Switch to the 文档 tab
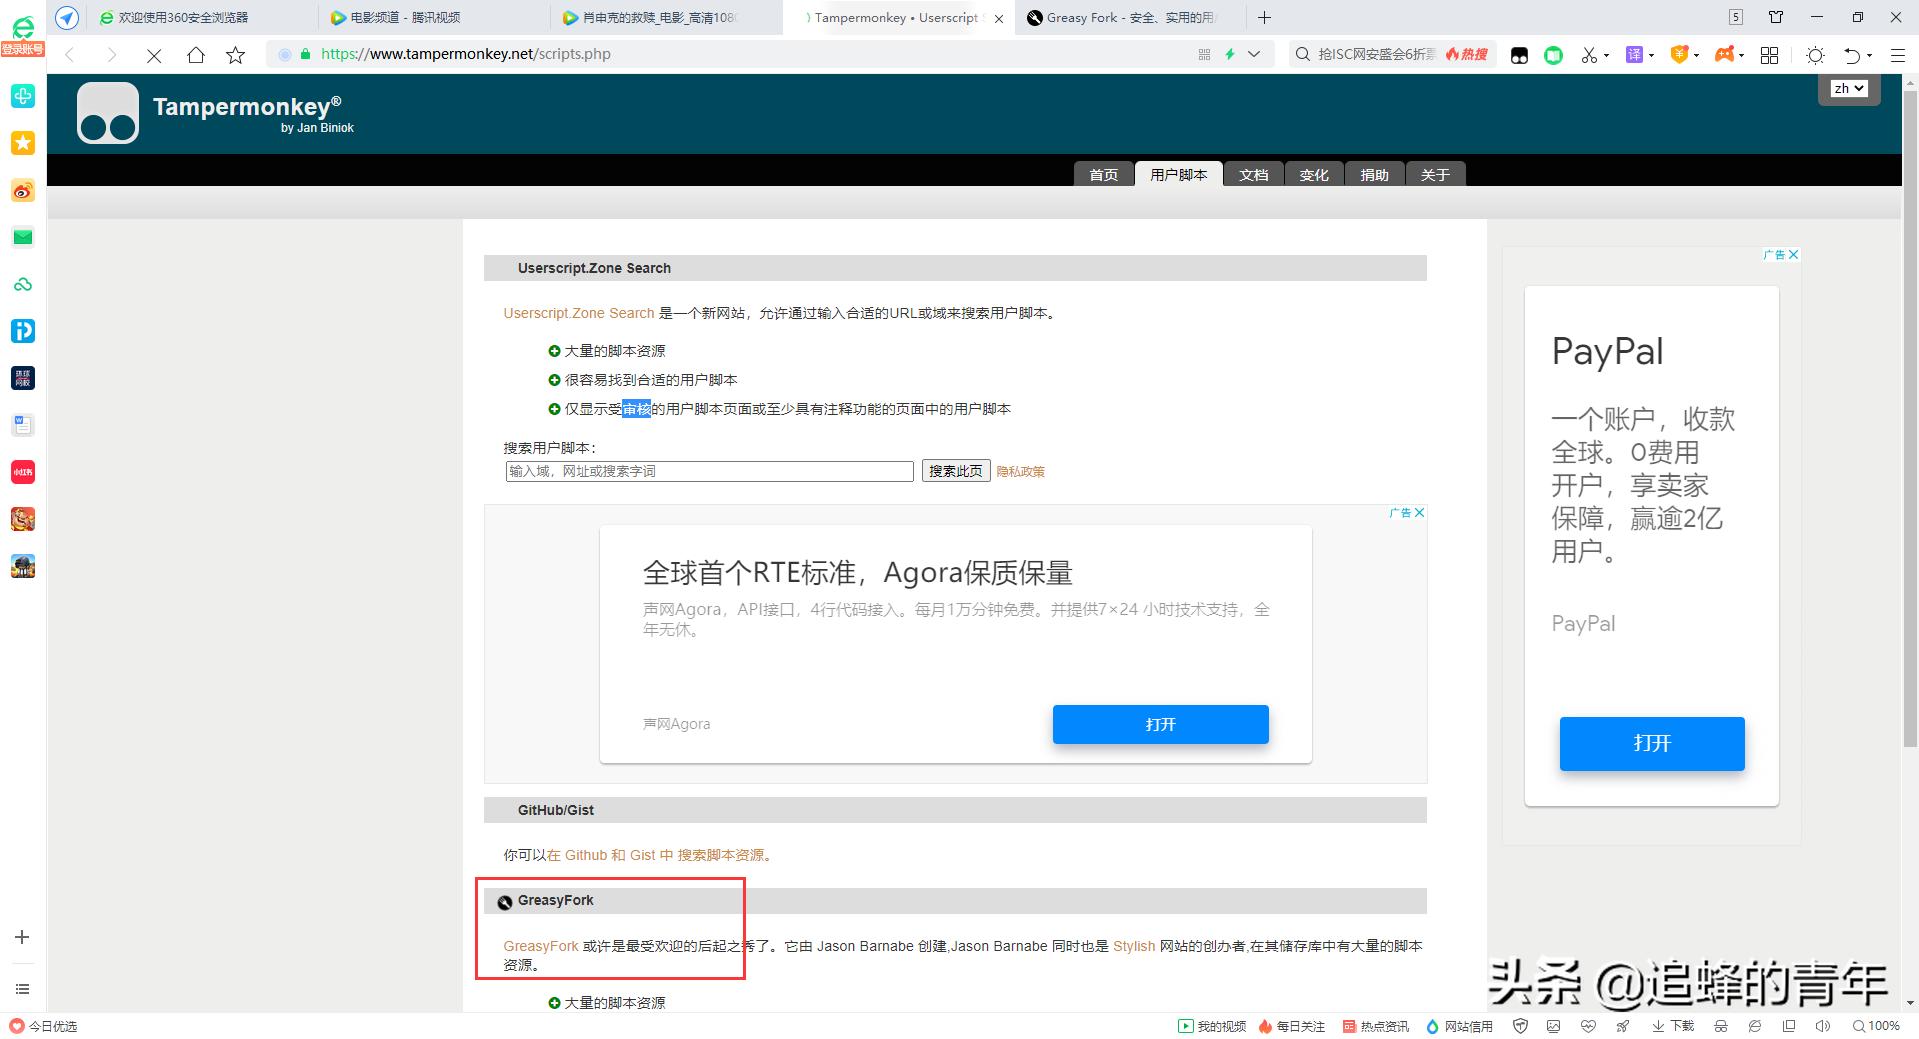Screen dimensions: 1919x1039 pos(1253,174)
